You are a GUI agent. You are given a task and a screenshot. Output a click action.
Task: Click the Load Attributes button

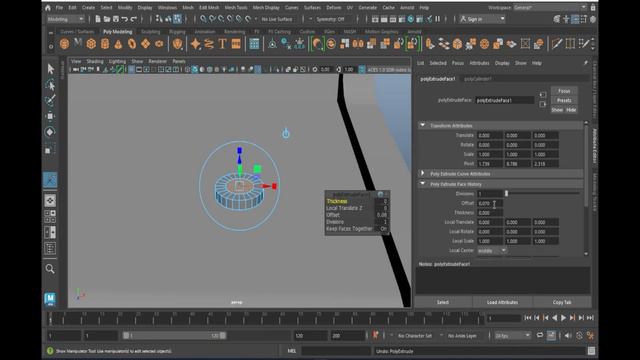click(x=502, y=302)
